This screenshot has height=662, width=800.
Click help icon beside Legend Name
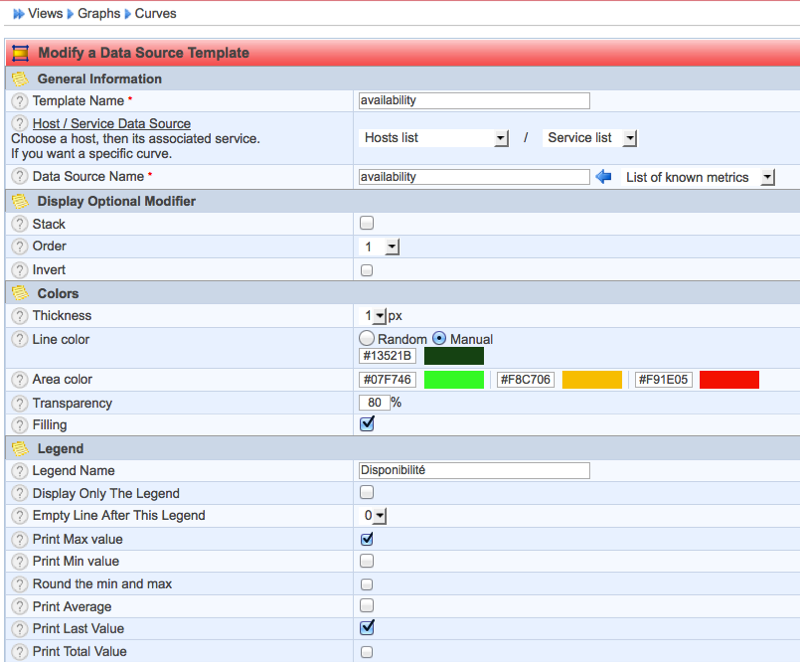pos(19,471)
